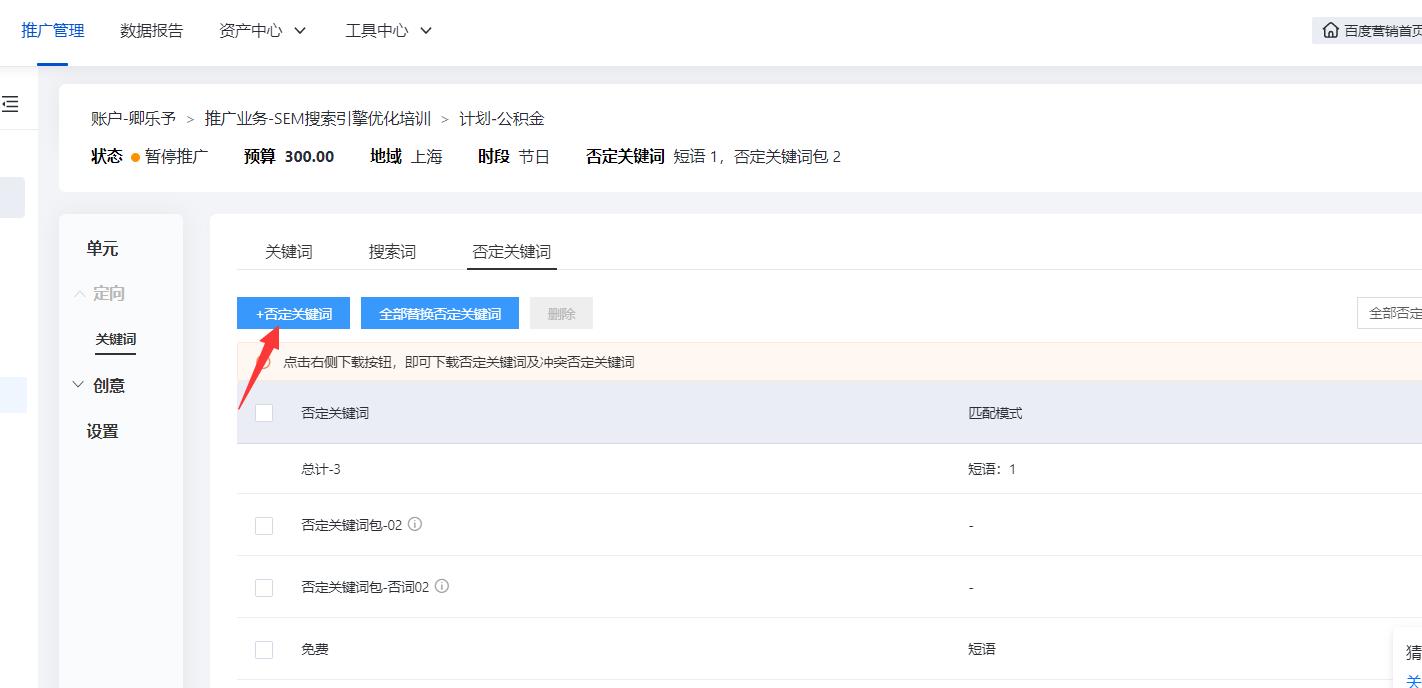This screenshot has width=1422, height=688.
Task: Open the 推广管理 tab
Action: [x=53, y=31]
